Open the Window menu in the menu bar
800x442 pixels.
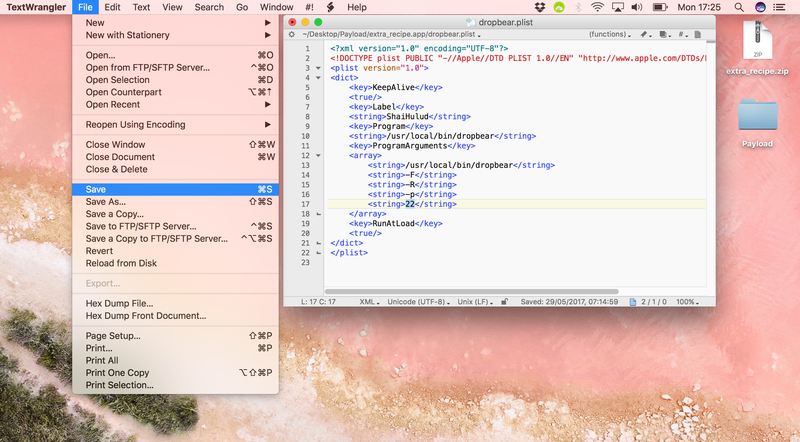277,7
